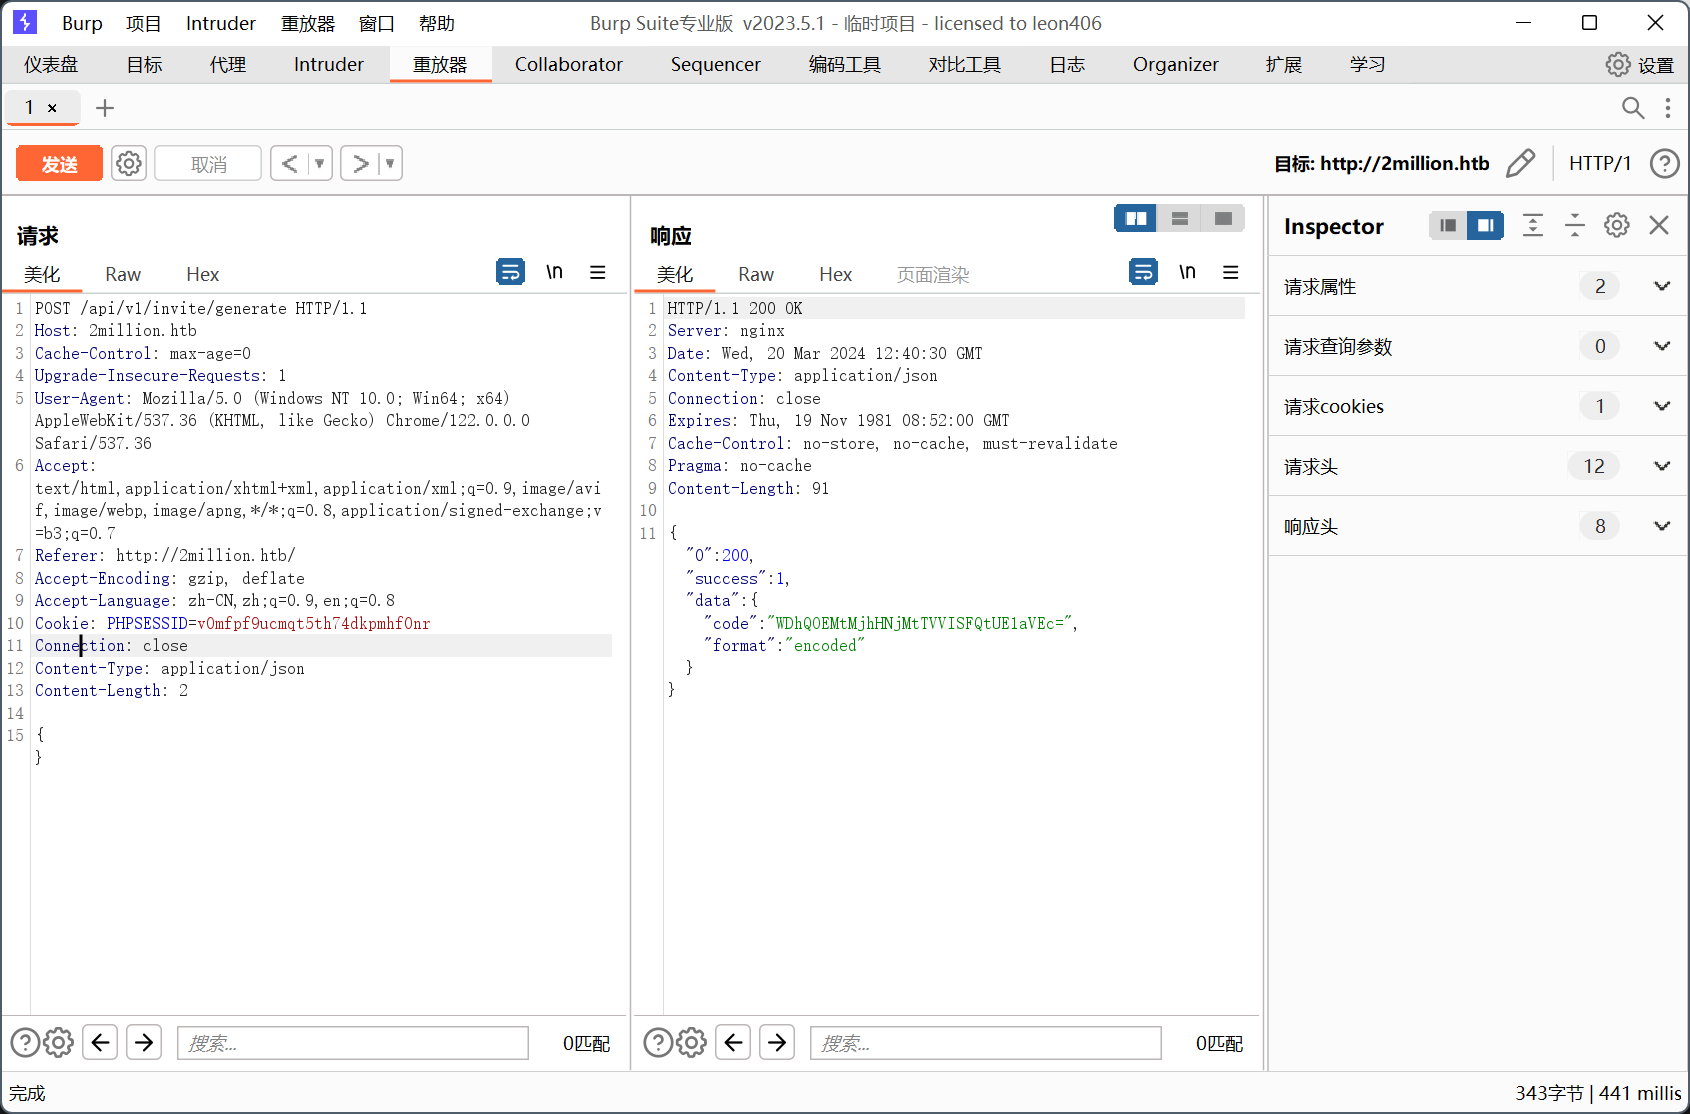Click the pencil icon to edit target

1520,163
